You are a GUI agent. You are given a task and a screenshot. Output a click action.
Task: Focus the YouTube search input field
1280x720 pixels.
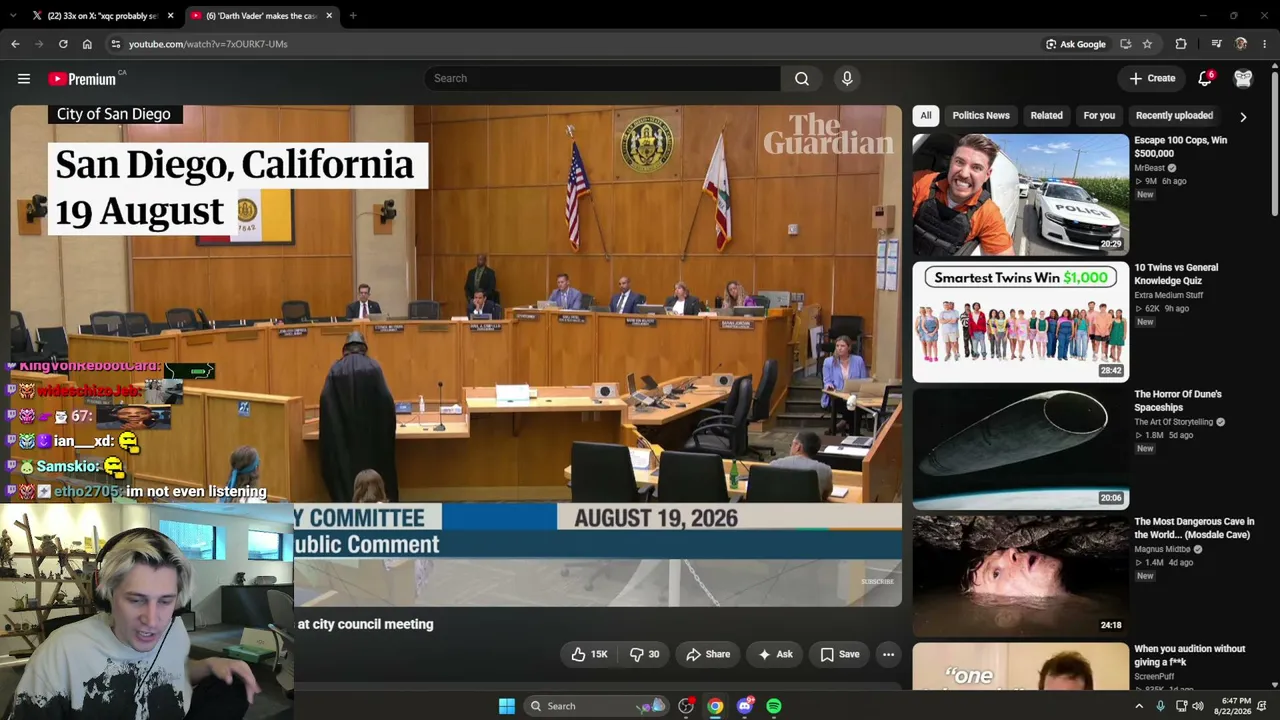point(603,78)
